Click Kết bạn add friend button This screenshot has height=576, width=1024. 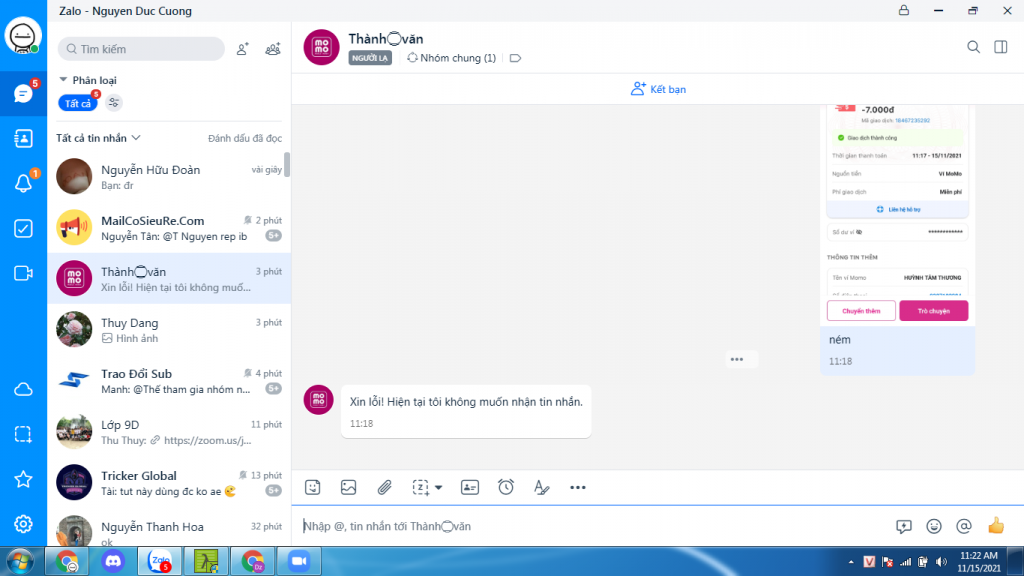[658, 89]
